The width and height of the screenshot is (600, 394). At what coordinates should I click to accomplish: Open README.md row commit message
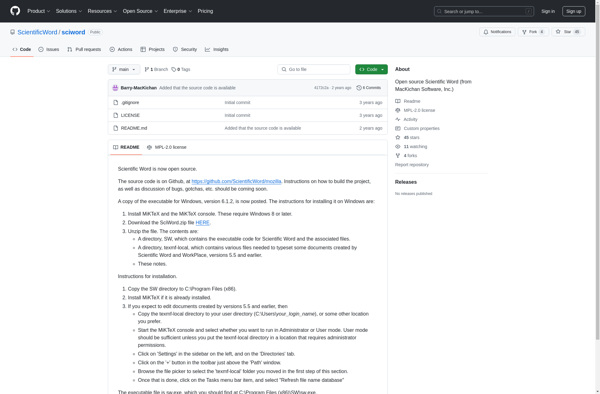[262, 128]
